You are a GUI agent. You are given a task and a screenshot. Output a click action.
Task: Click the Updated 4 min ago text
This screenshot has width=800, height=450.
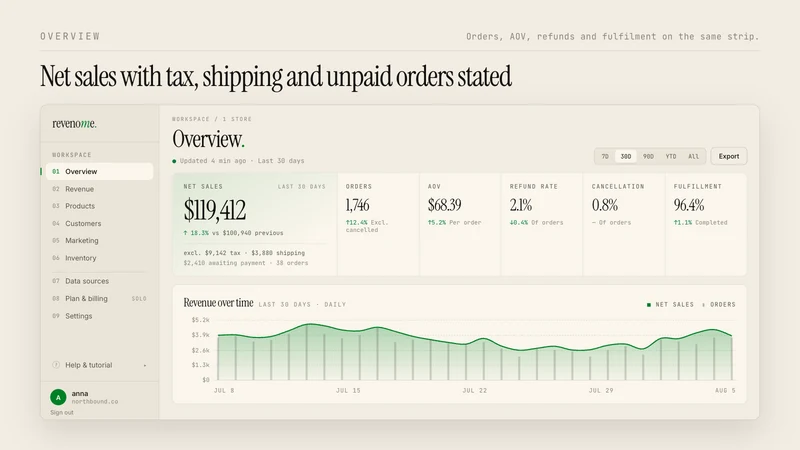[213, 161]
